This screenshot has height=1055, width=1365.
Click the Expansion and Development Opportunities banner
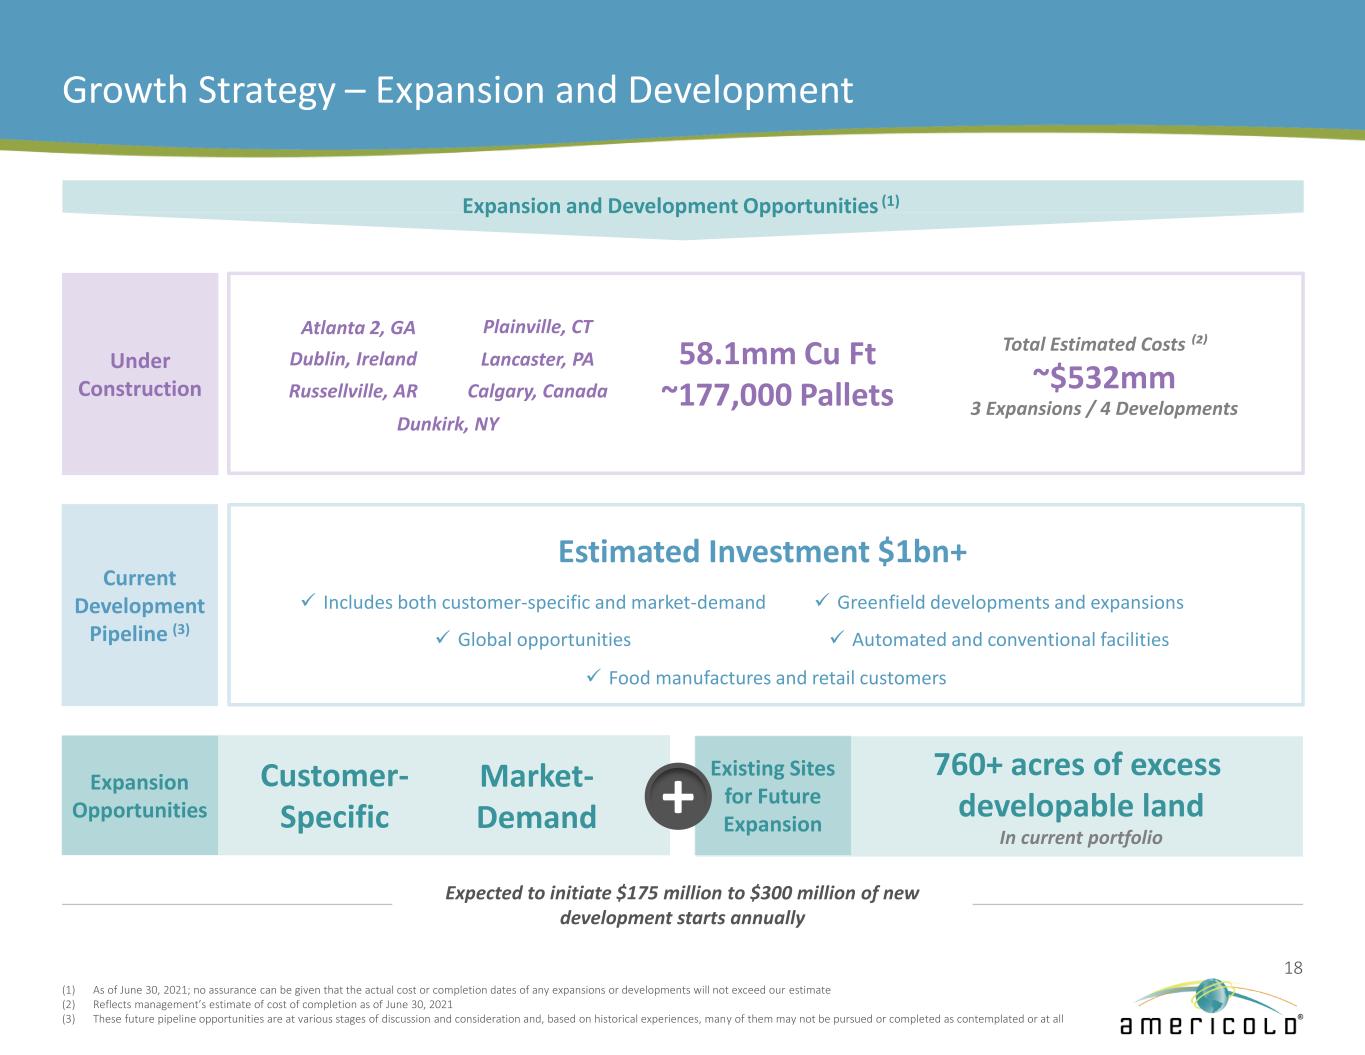[681, 206]
